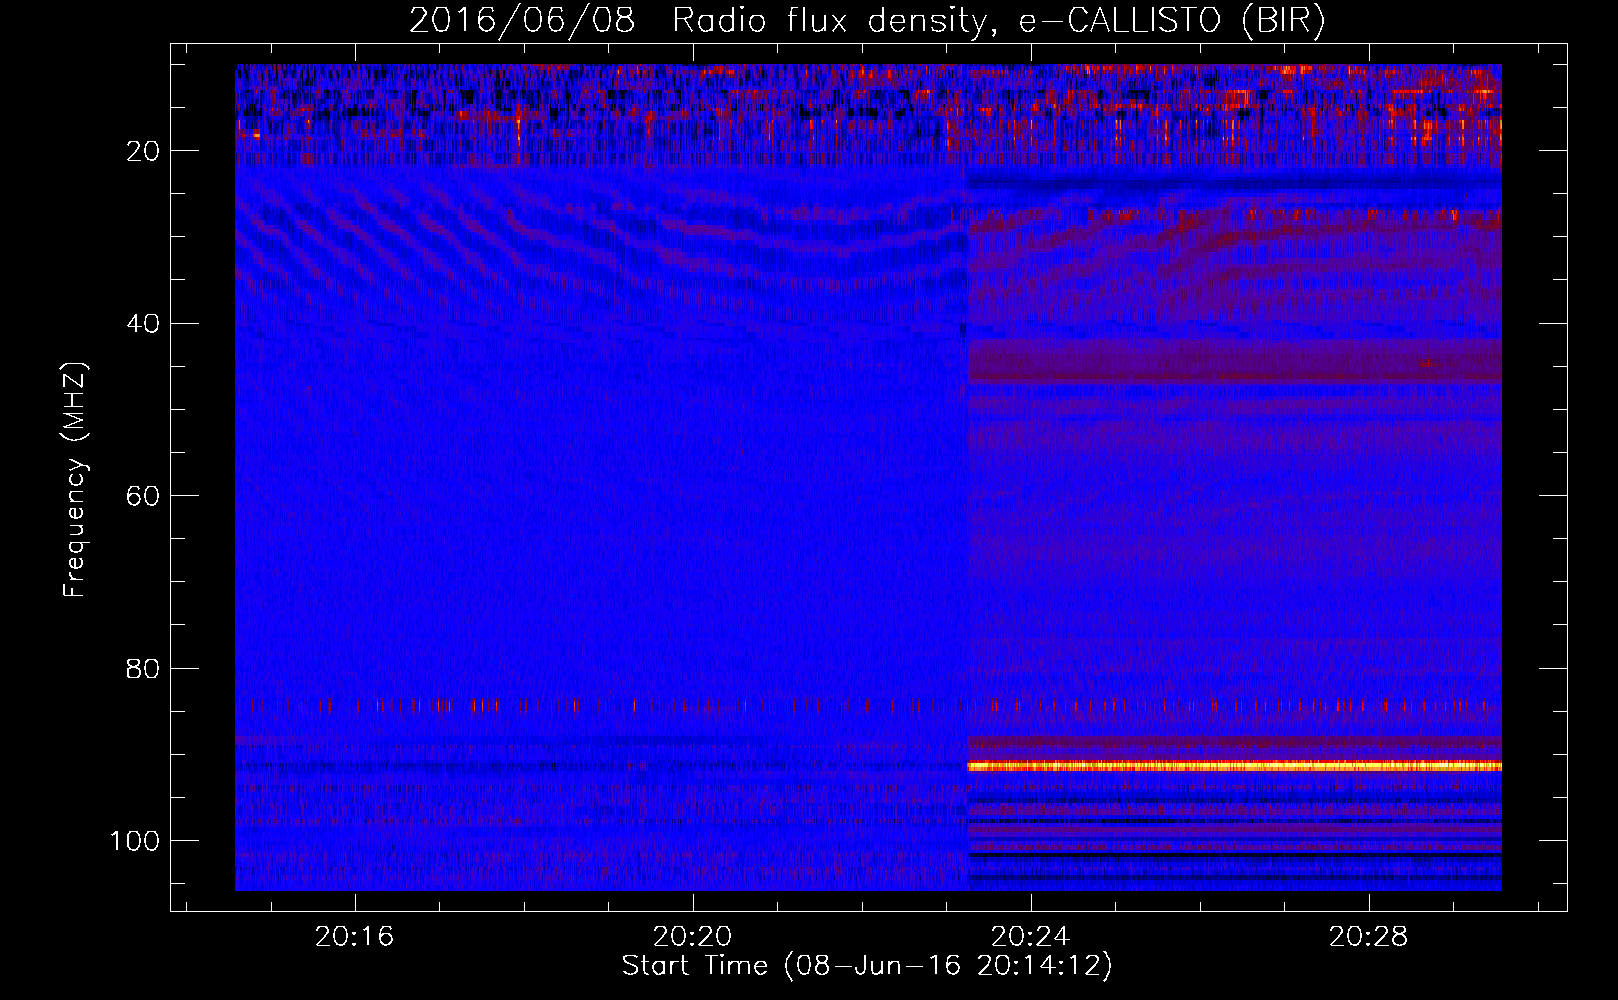Click the "Start Time (08-Jun-16 20:14:12)" x-axis label

click(x=867, y=966)
